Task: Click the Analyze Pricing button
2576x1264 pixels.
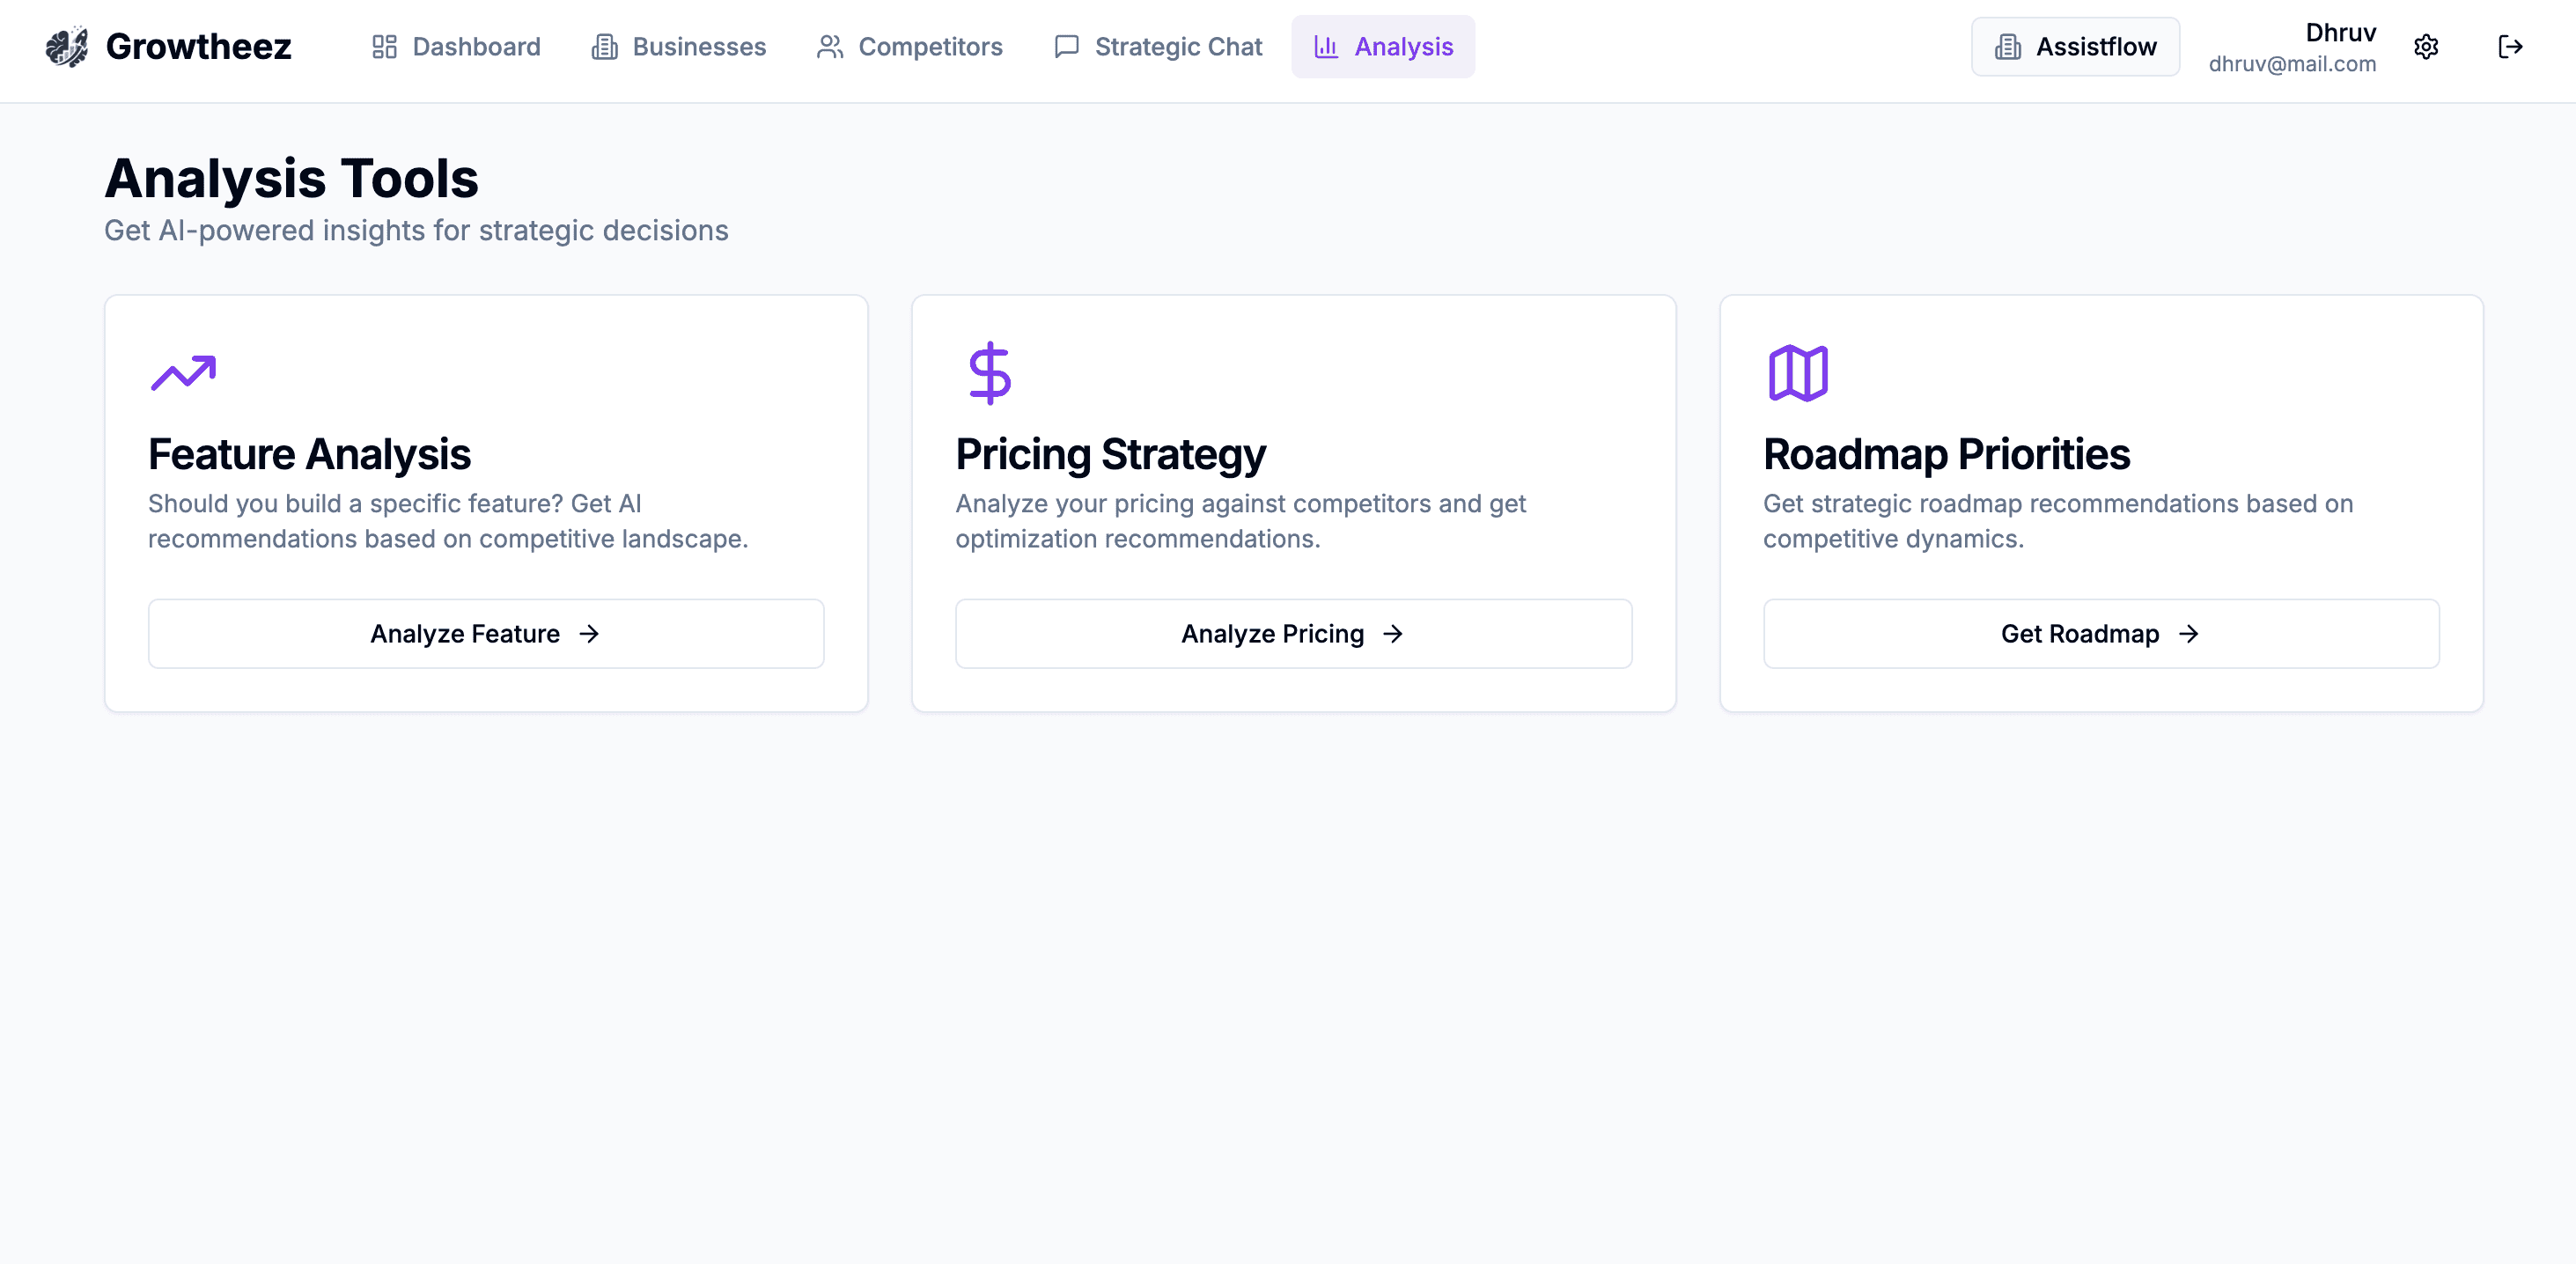Action: pos(1293,633)
